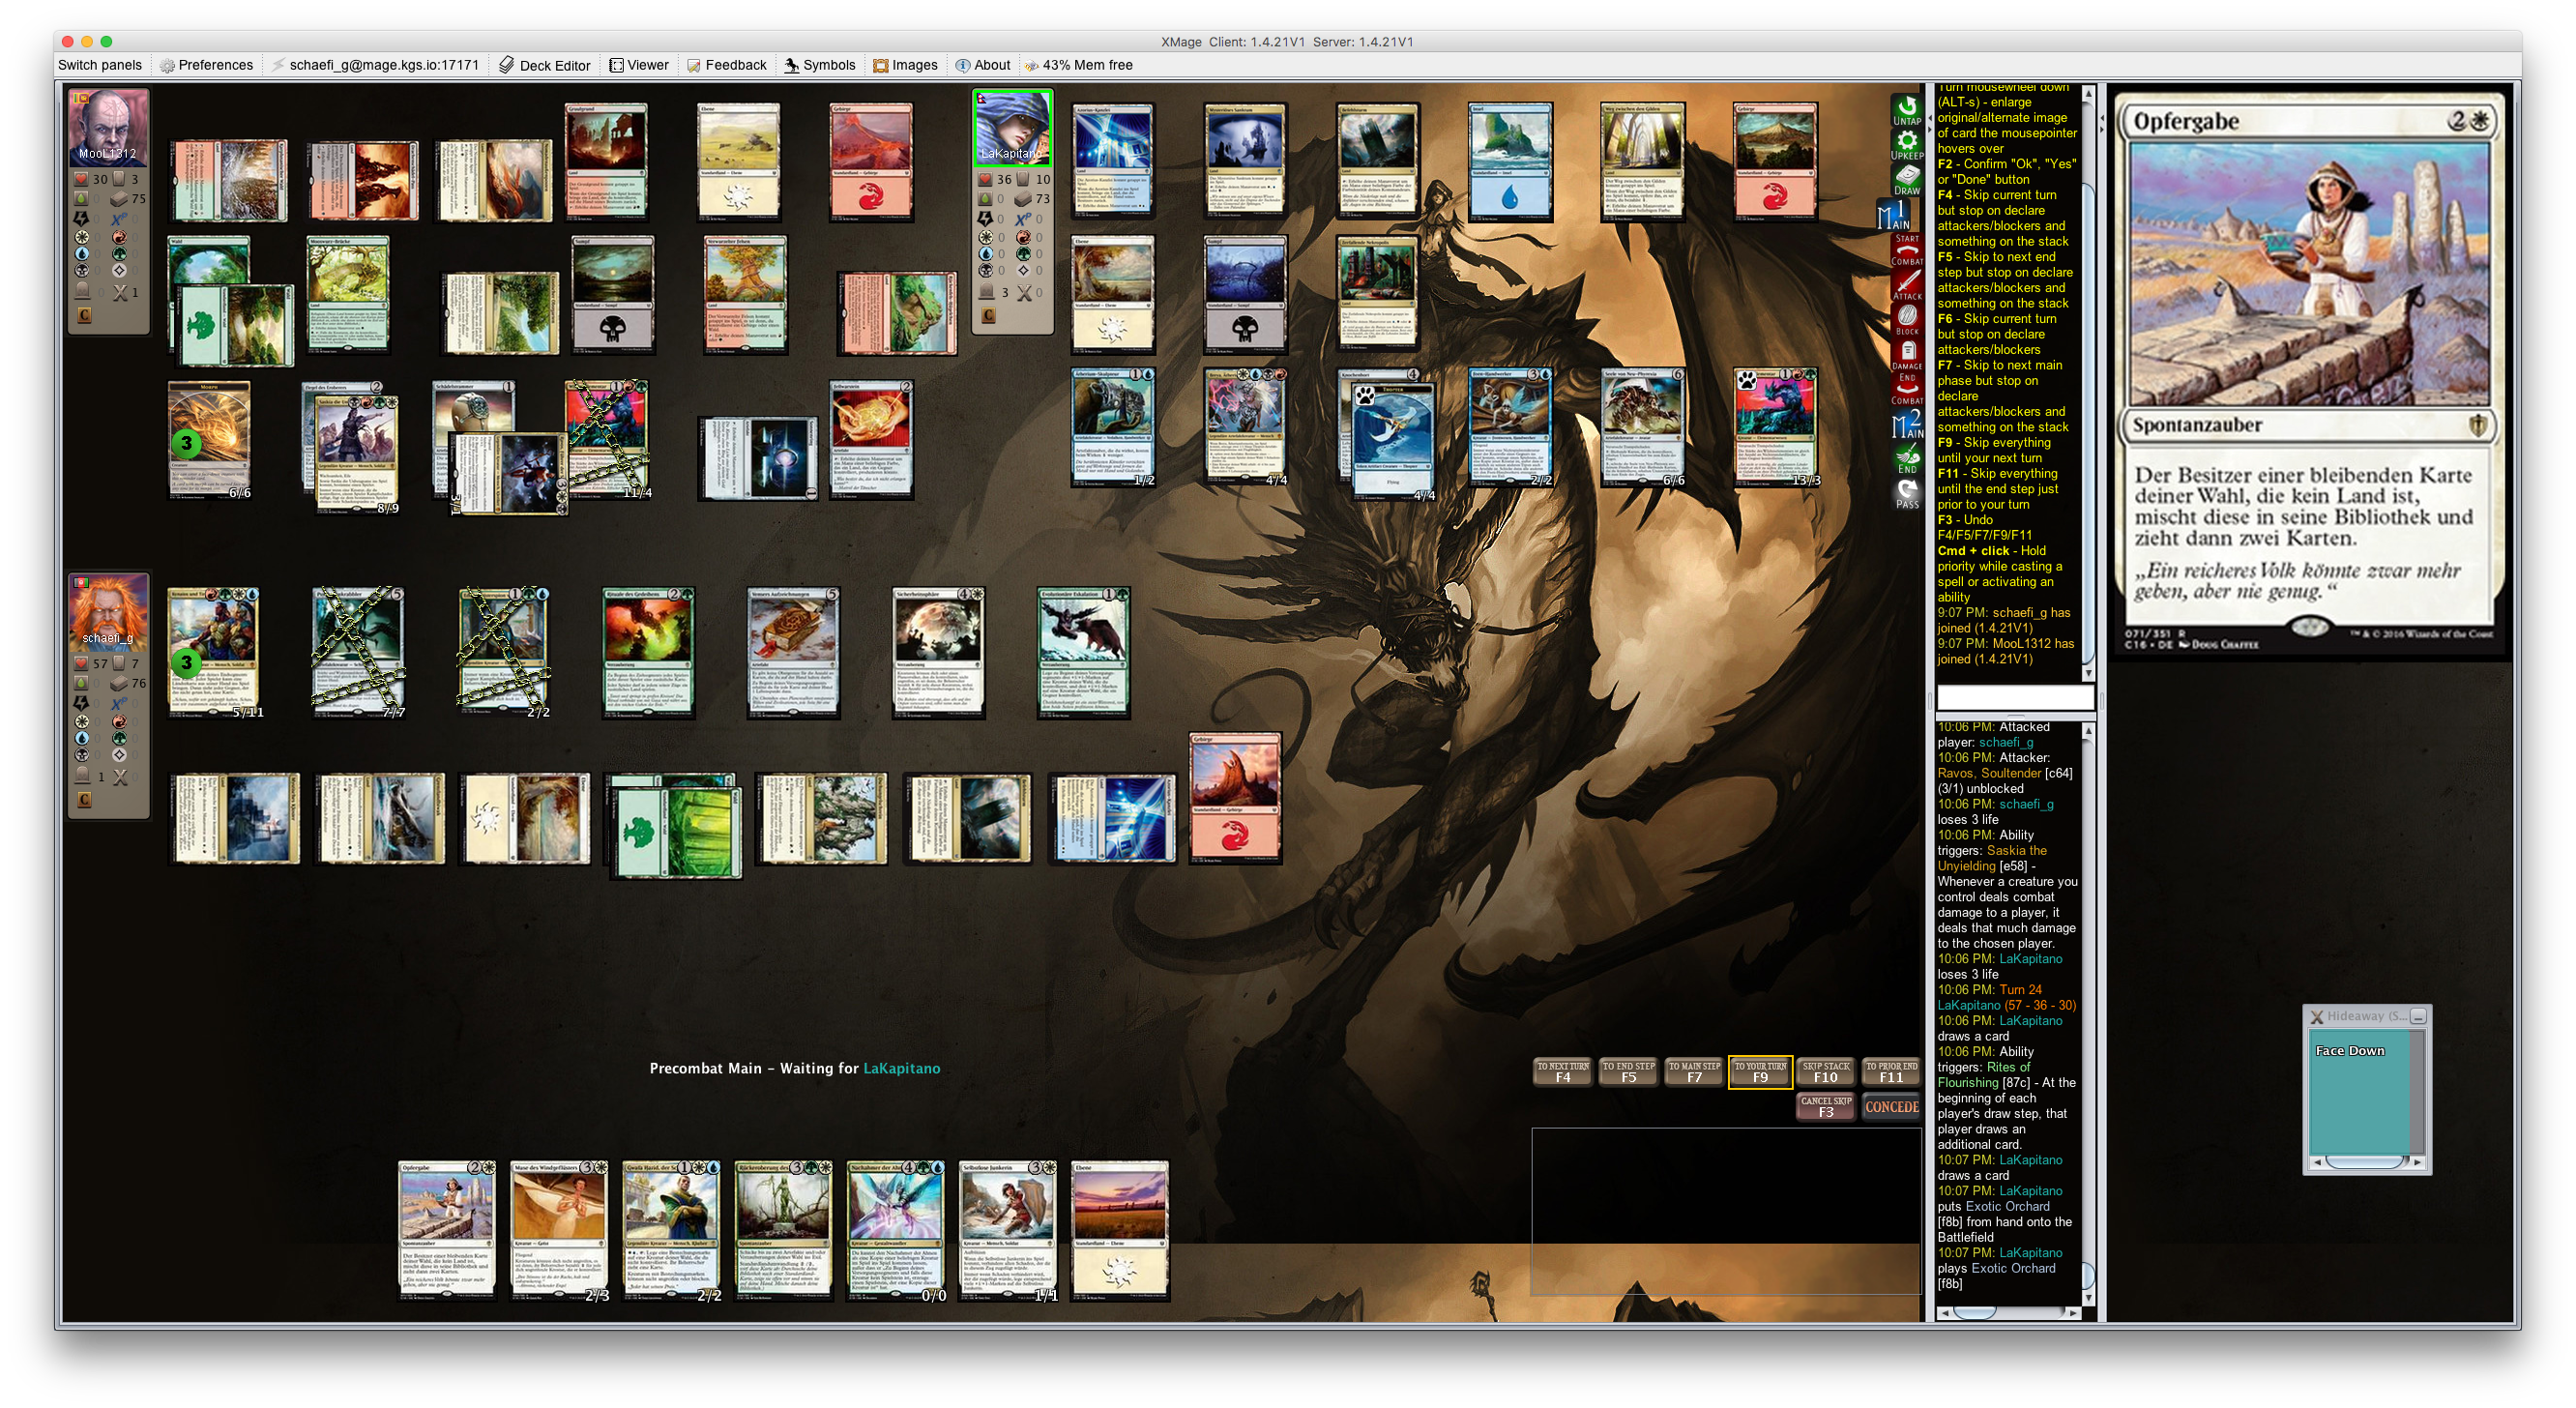The height and width of the screenshot is (1408, 2576).
Task: Open LaKapitano's graveyard tombstone icon
Action: [x=985, y=292]
